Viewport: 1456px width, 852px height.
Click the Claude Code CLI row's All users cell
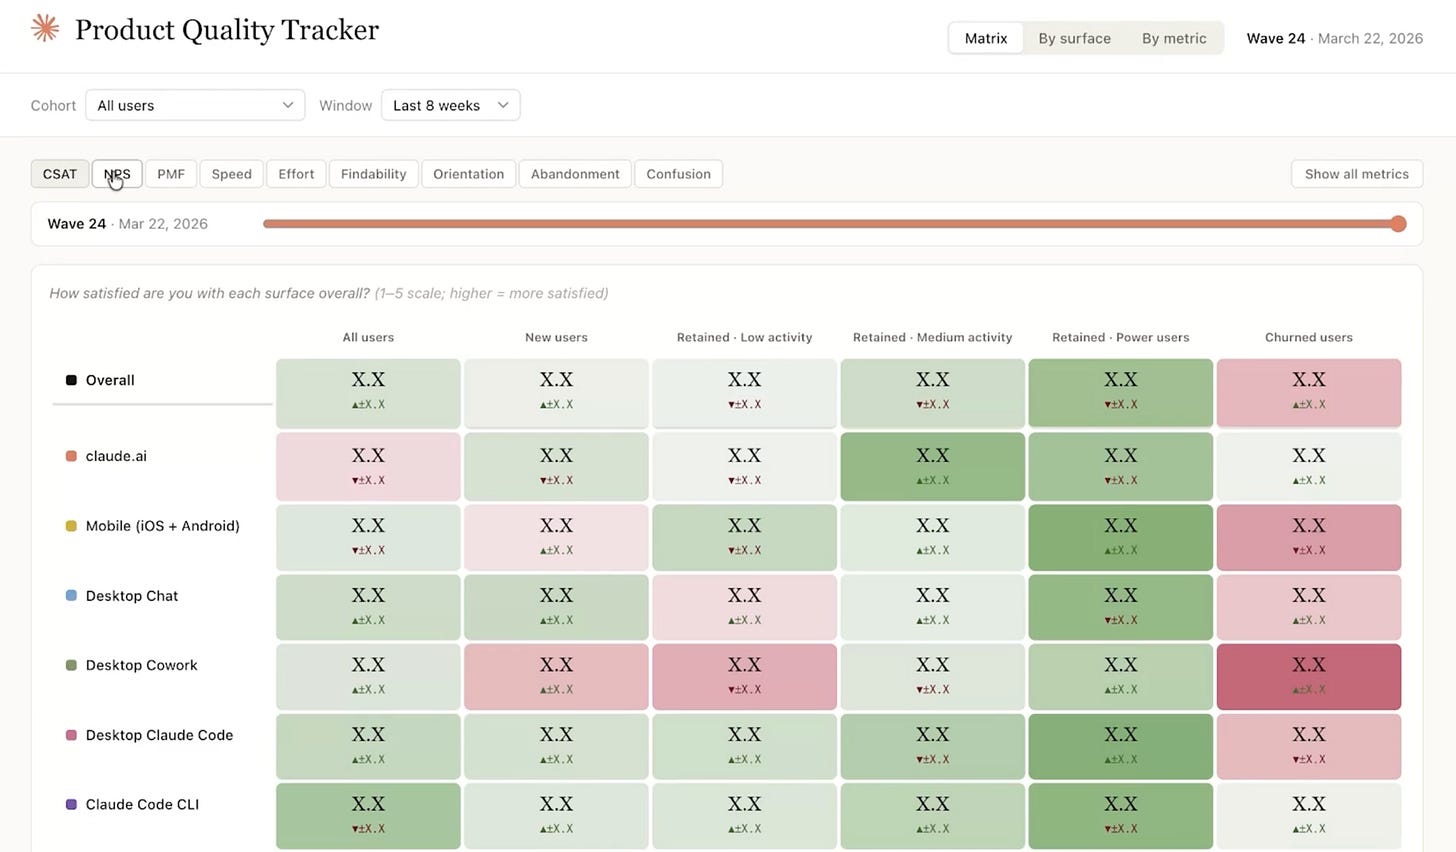tap(368, 816)
